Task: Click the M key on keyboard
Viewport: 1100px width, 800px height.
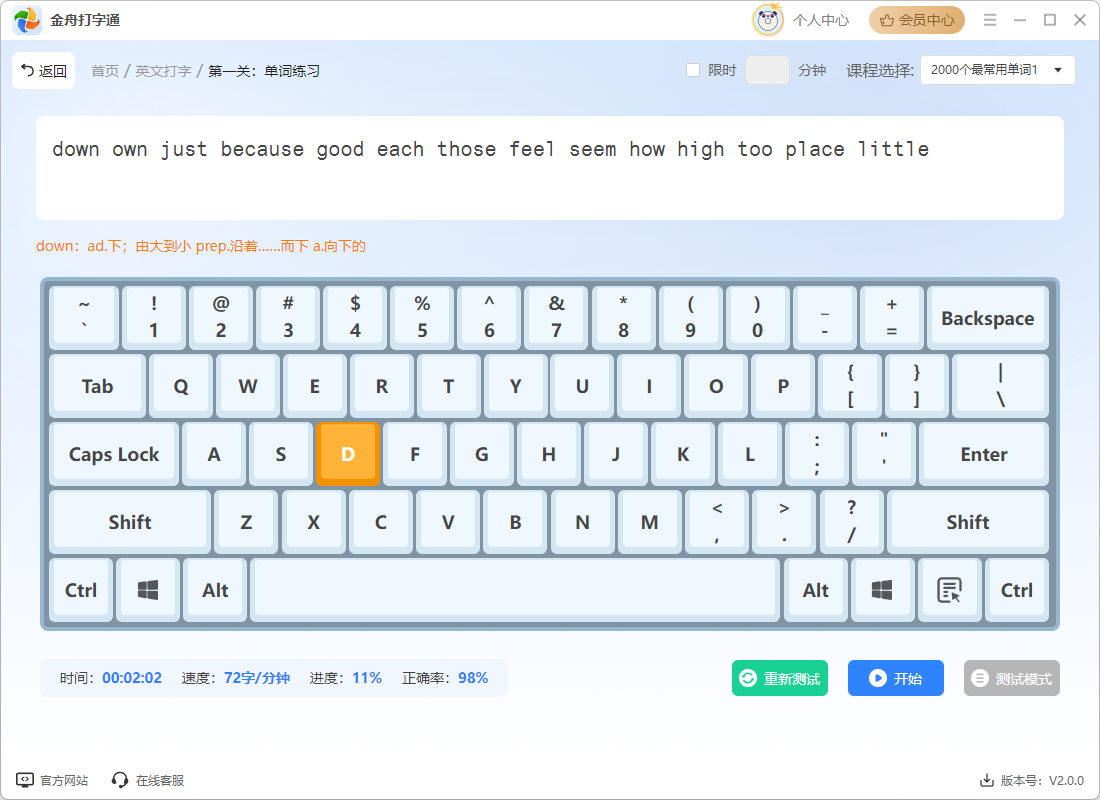Action: click(650, 522)
